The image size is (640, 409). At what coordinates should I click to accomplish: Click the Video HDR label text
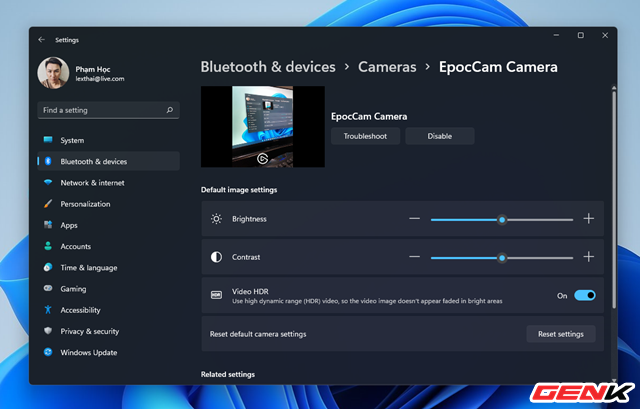(x=250, y=291)
